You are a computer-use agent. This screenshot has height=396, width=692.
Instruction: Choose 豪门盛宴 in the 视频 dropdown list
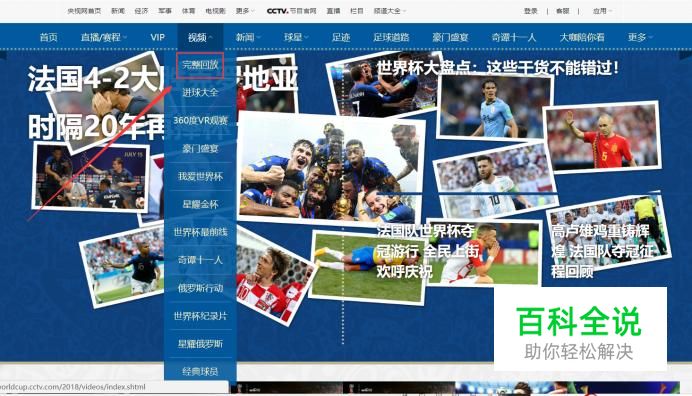[x=200, y=148]
